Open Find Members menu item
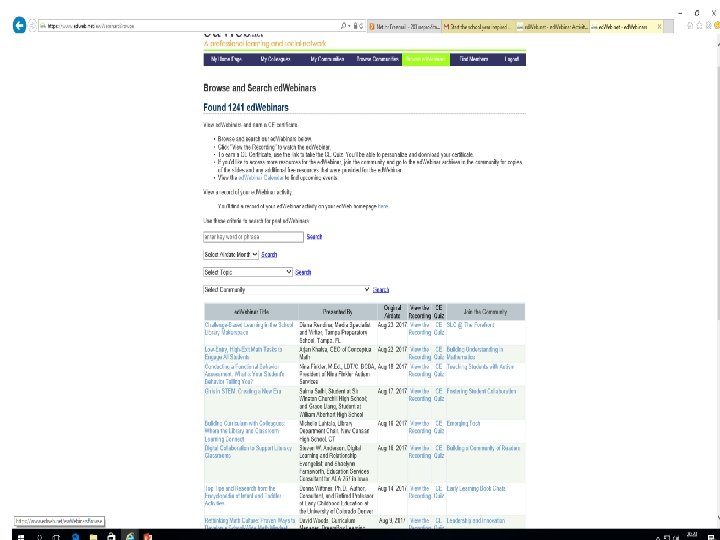720x540 pixels. coord(474,59)
